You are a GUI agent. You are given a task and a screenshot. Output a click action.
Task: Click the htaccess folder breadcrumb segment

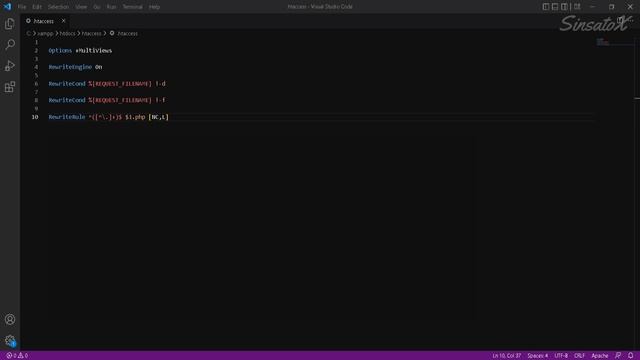(91, 33)
